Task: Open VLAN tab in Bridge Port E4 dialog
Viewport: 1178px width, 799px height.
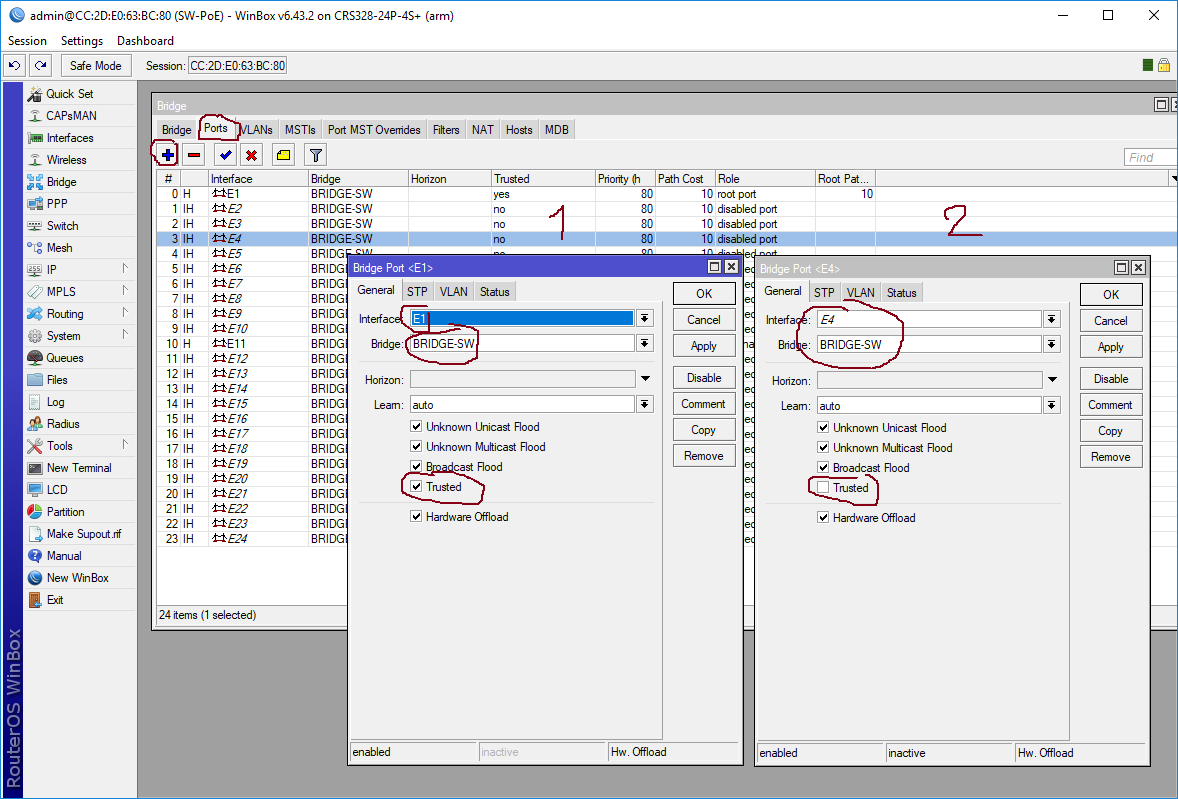Action: coord(860,292)
